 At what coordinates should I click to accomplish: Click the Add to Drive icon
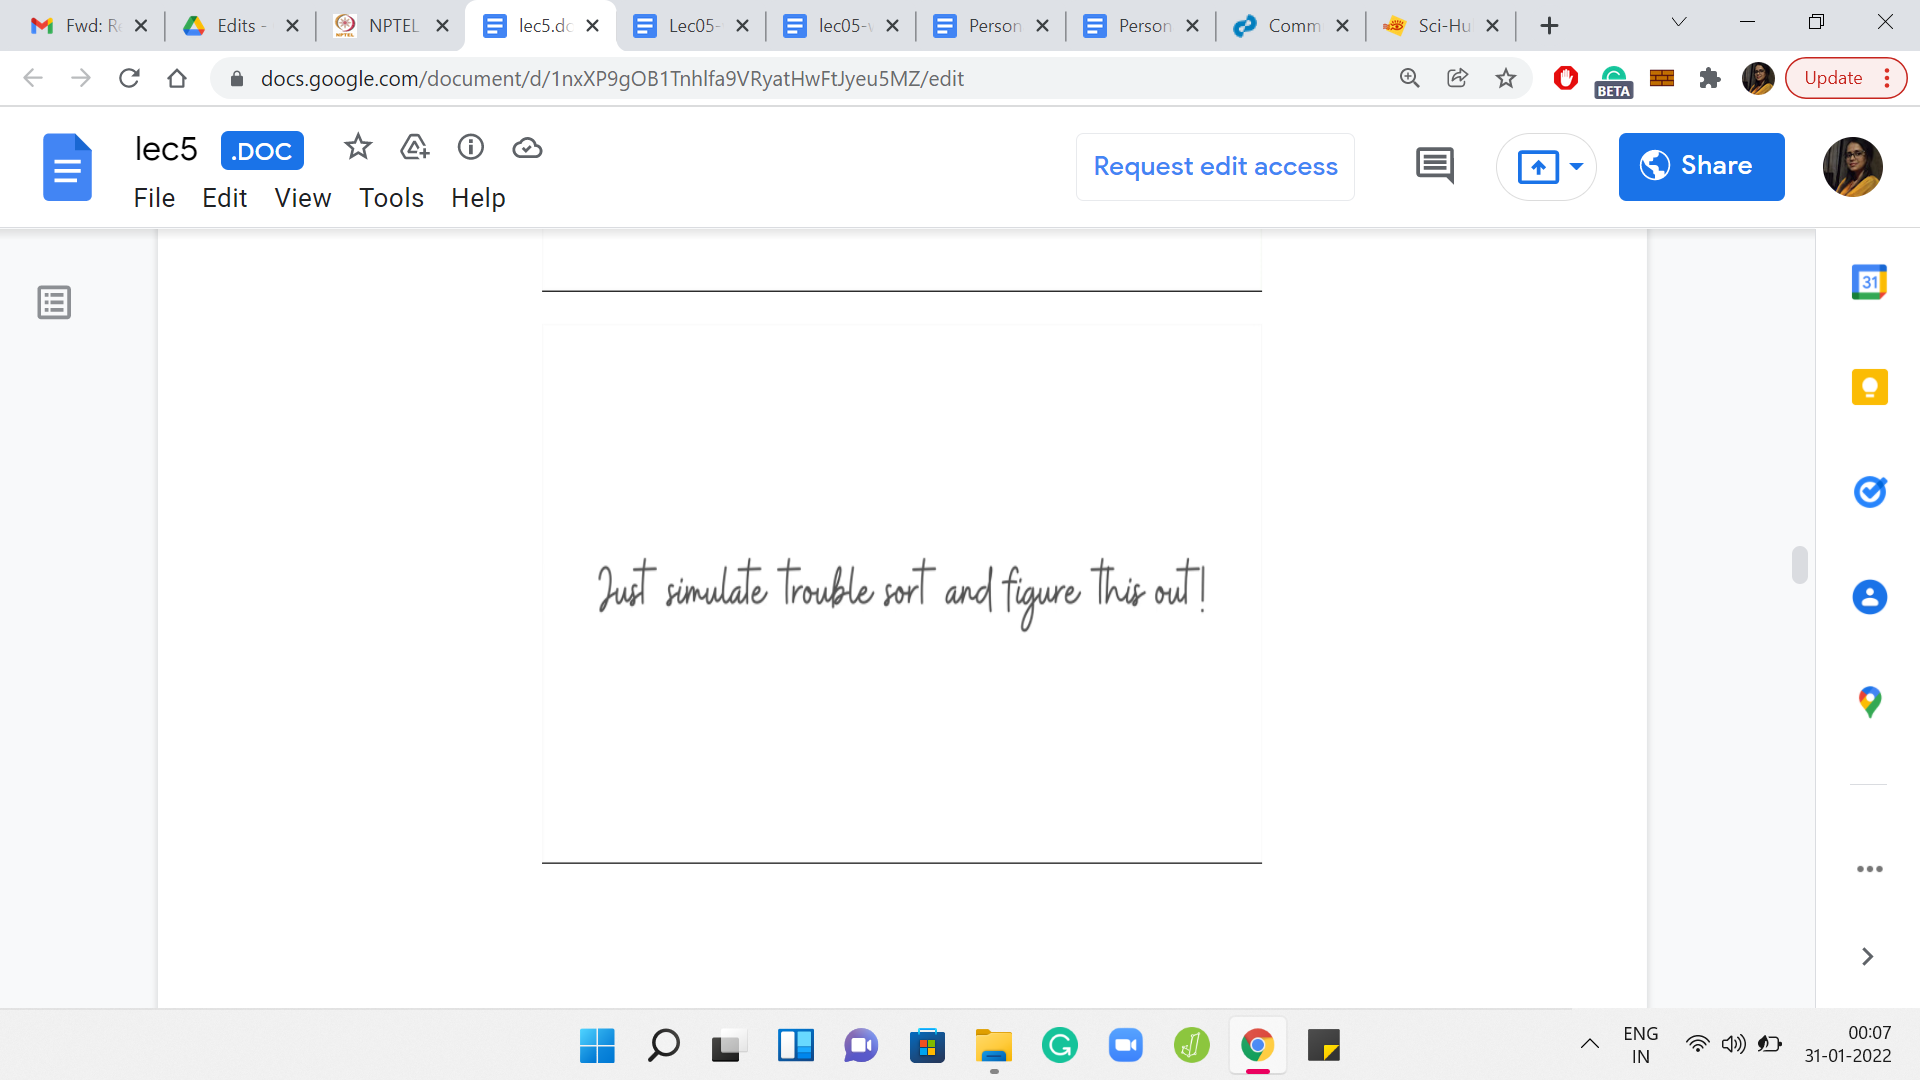tap(414, 148)
